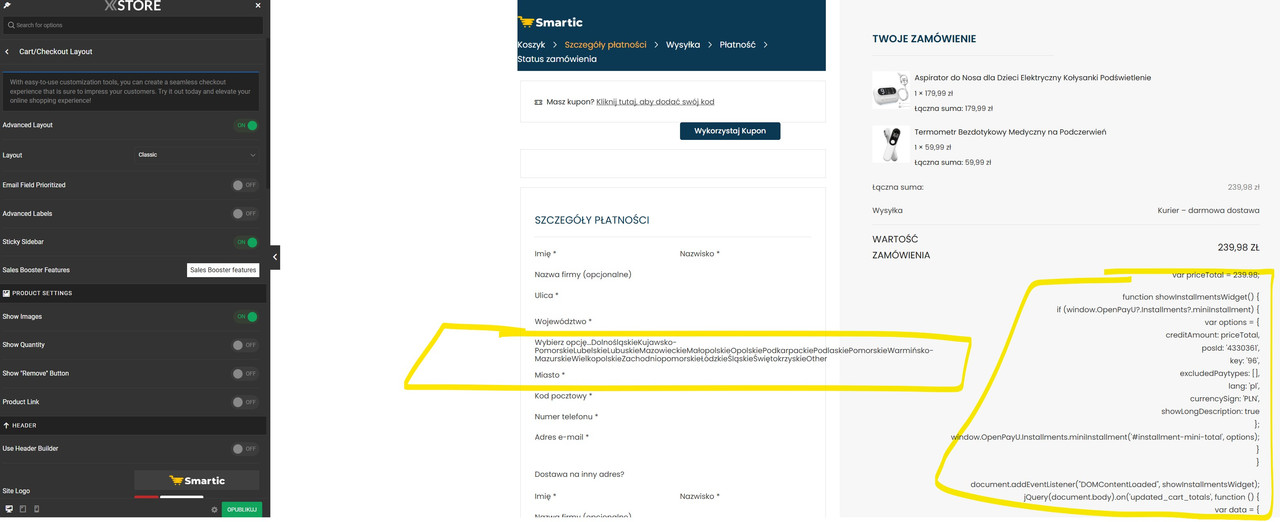Click the Numer telefonu field label

click(567, 416)
